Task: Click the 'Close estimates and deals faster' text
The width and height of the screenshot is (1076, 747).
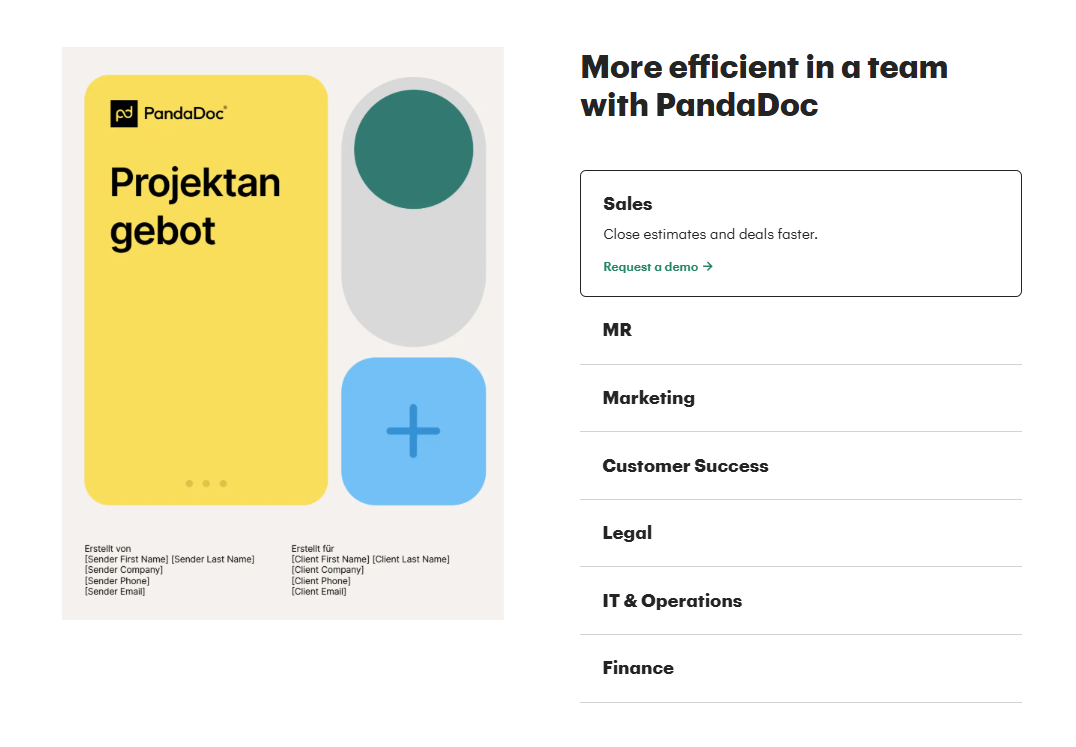Action: (x=710, y=235)
